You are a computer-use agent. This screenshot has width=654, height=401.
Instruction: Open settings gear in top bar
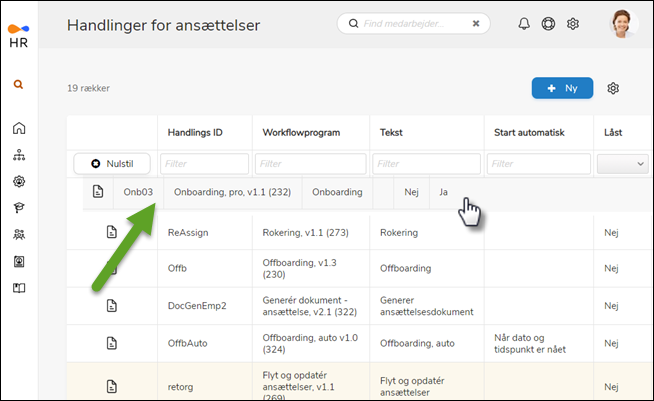(573, 24)
